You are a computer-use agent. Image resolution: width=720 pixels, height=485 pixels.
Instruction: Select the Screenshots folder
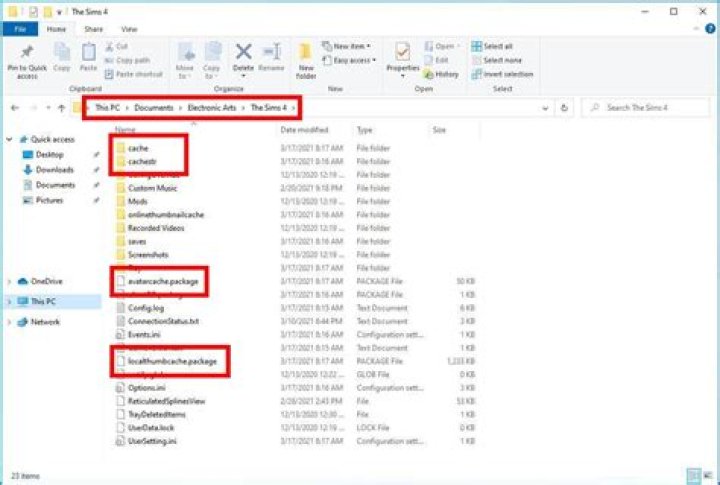pos(148,255)
